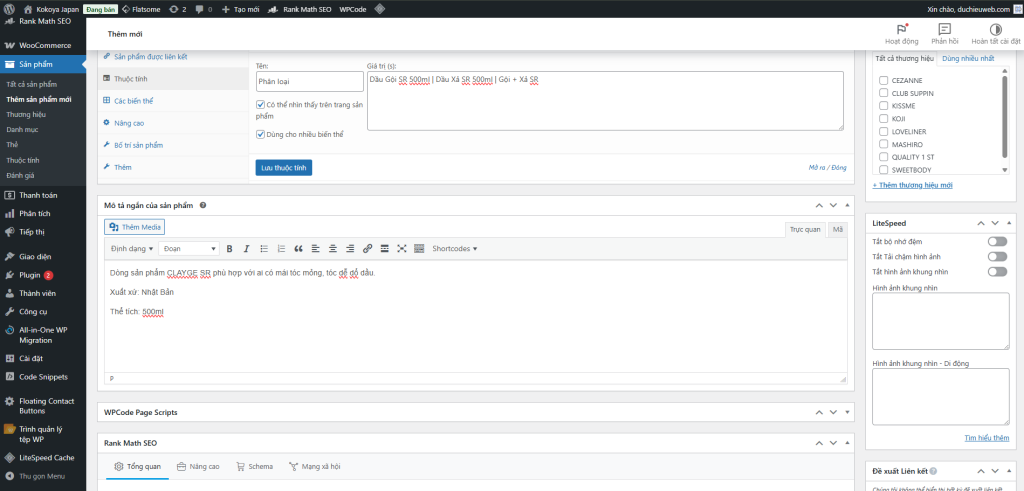Toggle bold formatting in description editor
Screen dimensions: 1024x491
229,248
